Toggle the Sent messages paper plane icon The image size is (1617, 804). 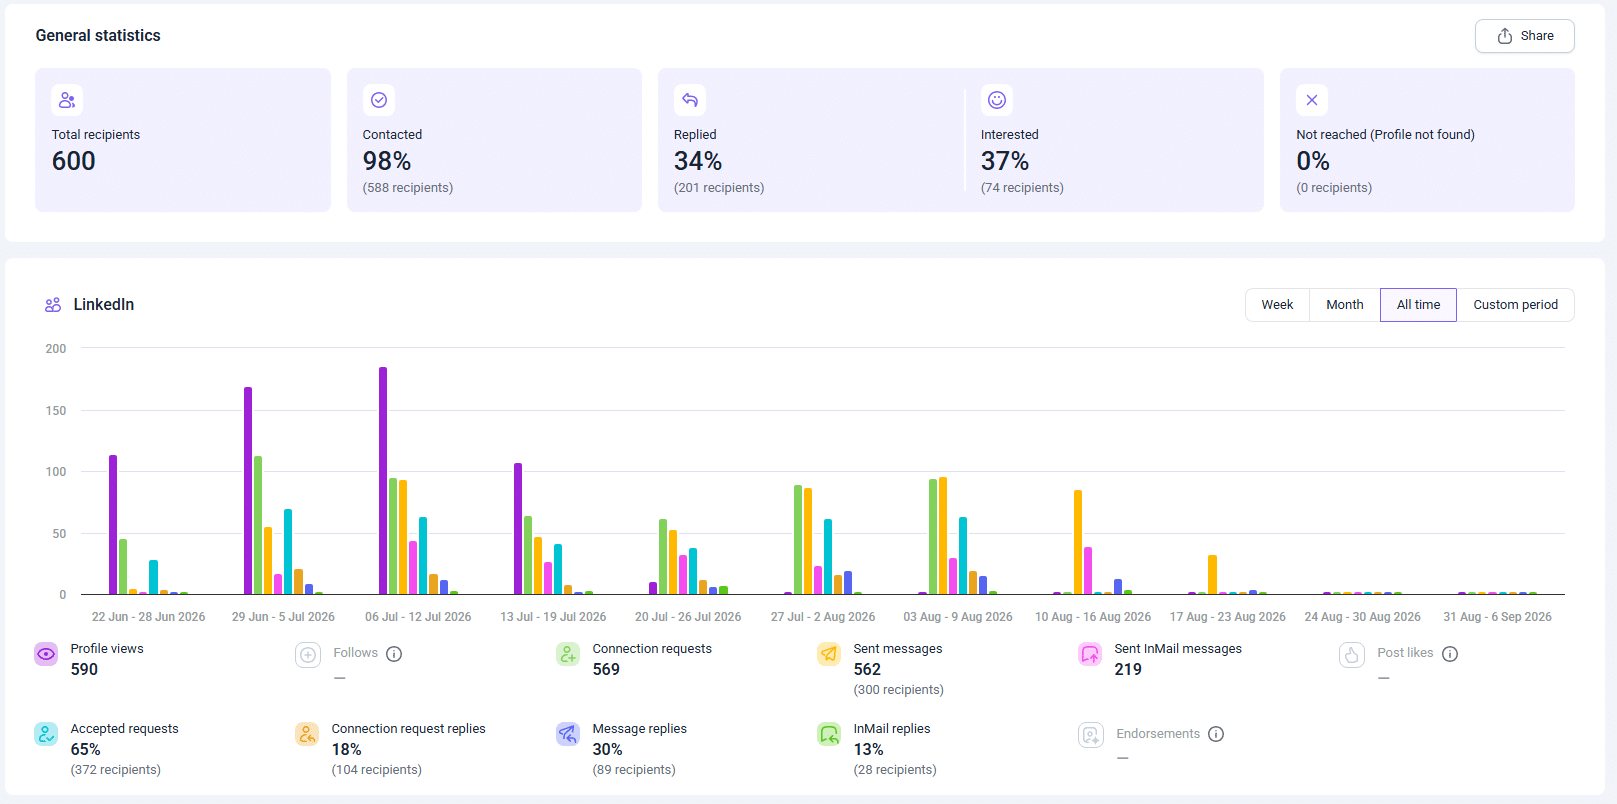click(829, 654)
